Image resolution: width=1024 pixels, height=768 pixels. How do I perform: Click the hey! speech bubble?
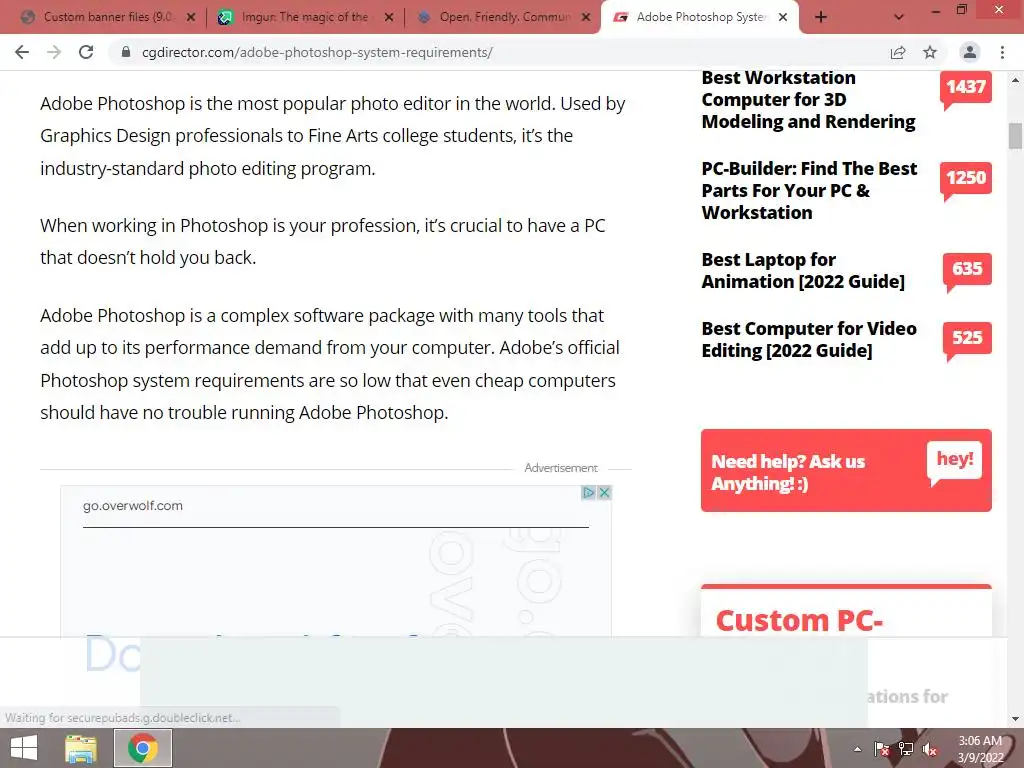[954, 461]
